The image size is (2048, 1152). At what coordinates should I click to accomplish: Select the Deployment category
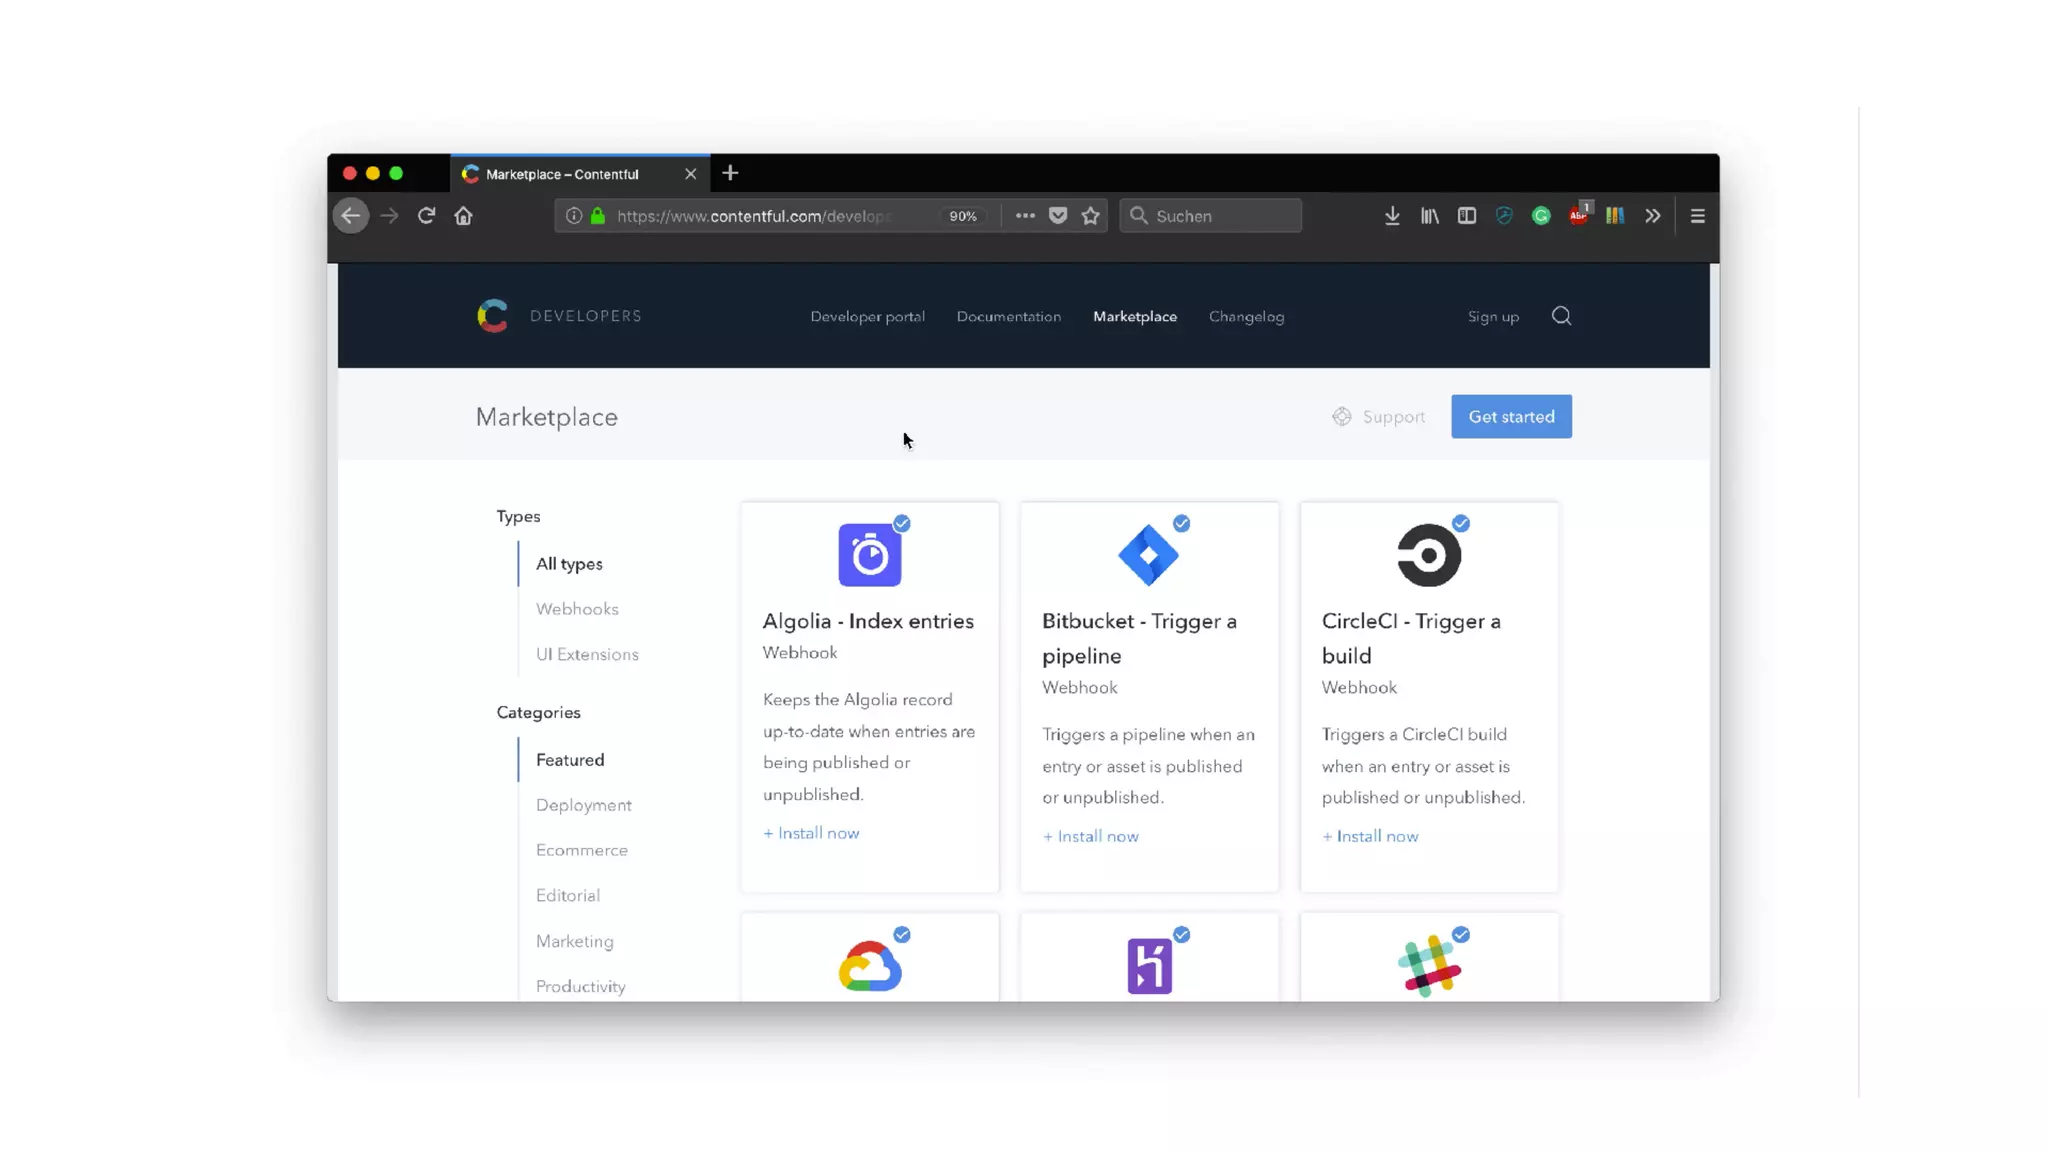click(x=583, y=805)
